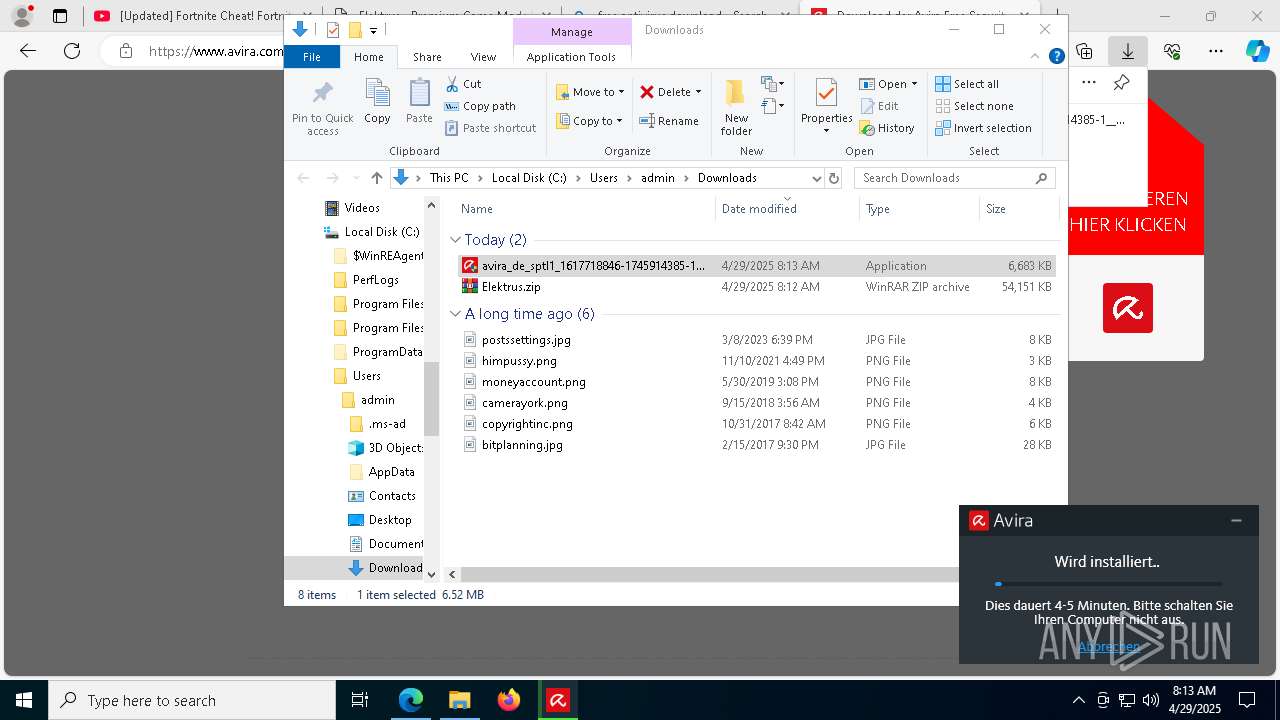Click Invert selection in ribbon
This screenshot has height=720, width=1280.
coord(983,128)
